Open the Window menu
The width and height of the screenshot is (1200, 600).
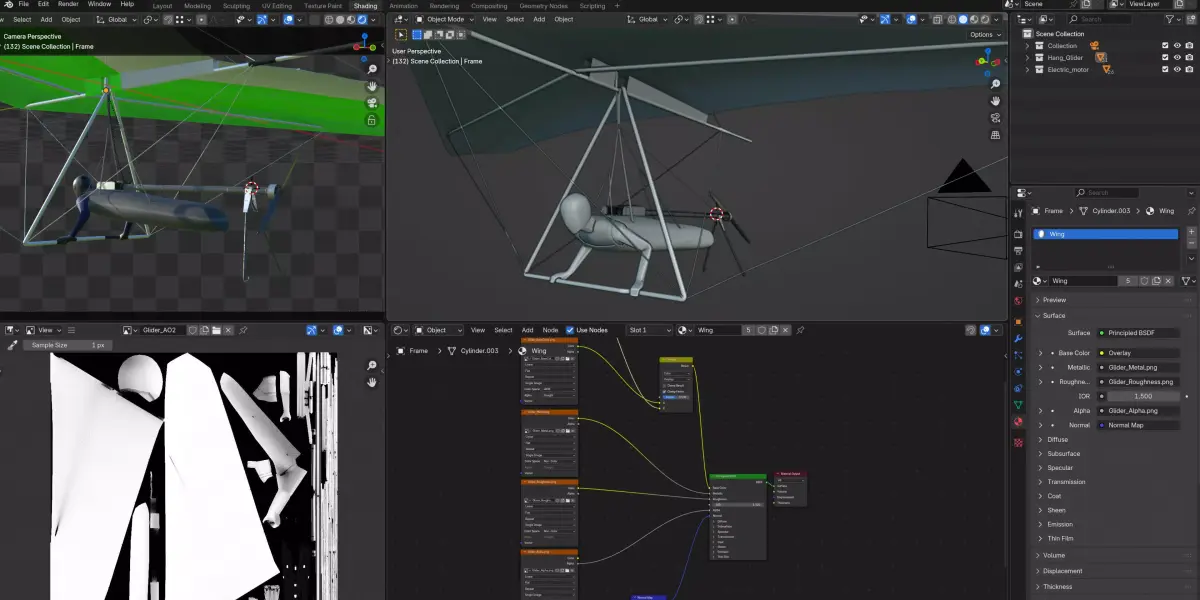click(x=99, y=4)
